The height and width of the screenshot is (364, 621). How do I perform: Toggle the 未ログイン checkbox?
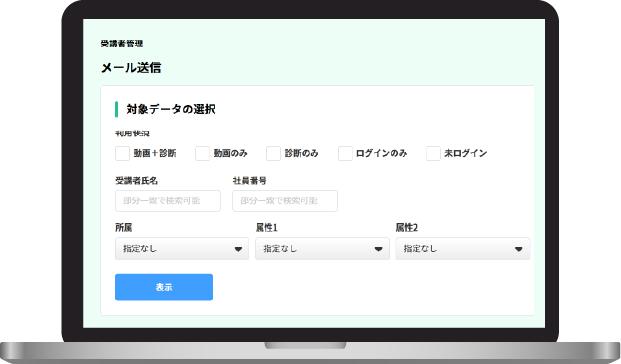(x=433, y=153)
